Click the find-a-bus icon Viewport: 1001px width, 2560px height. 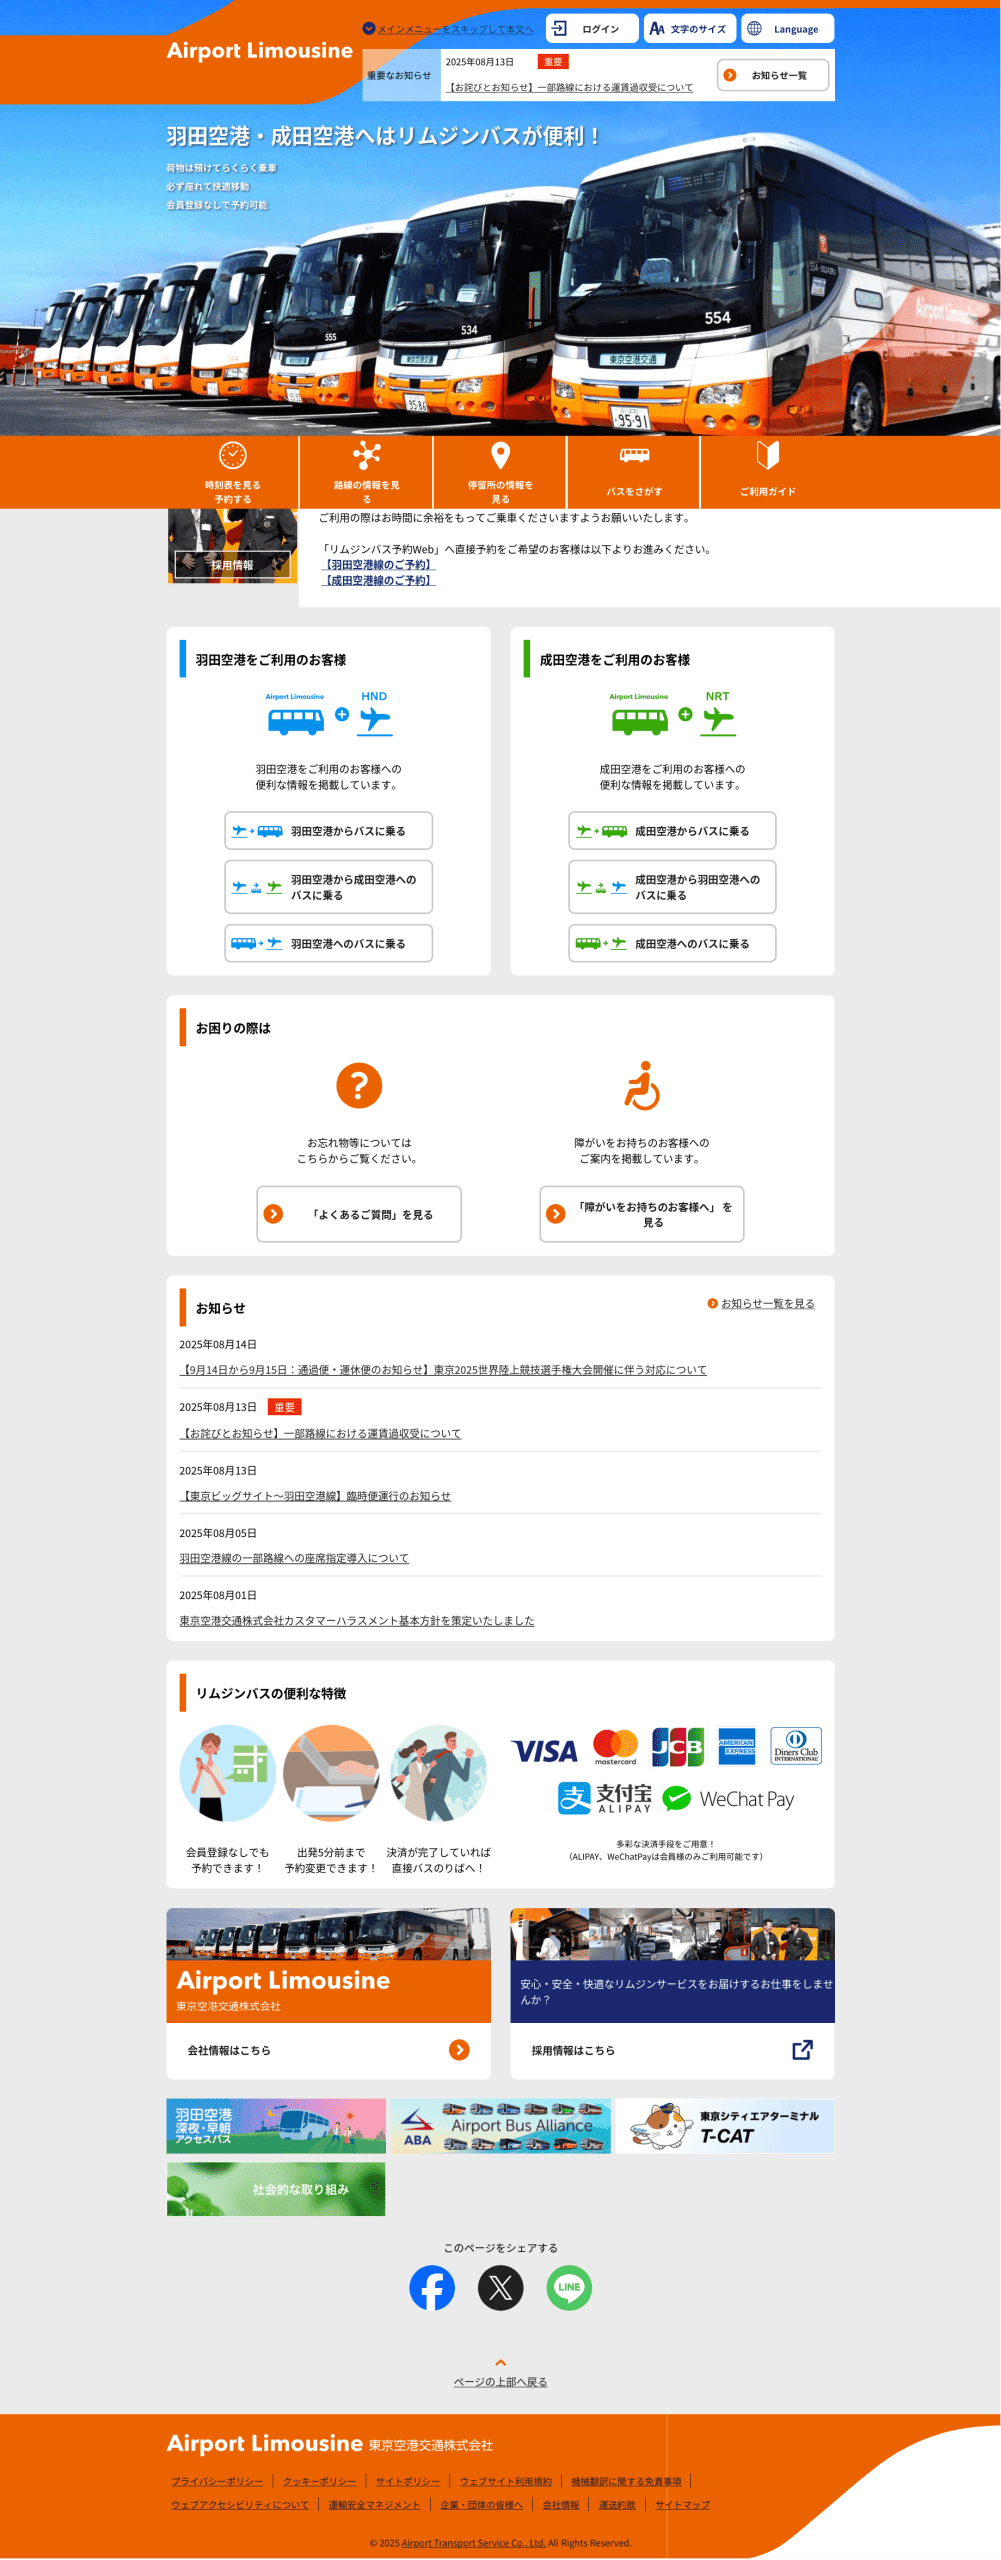click(x=634, y=456)
